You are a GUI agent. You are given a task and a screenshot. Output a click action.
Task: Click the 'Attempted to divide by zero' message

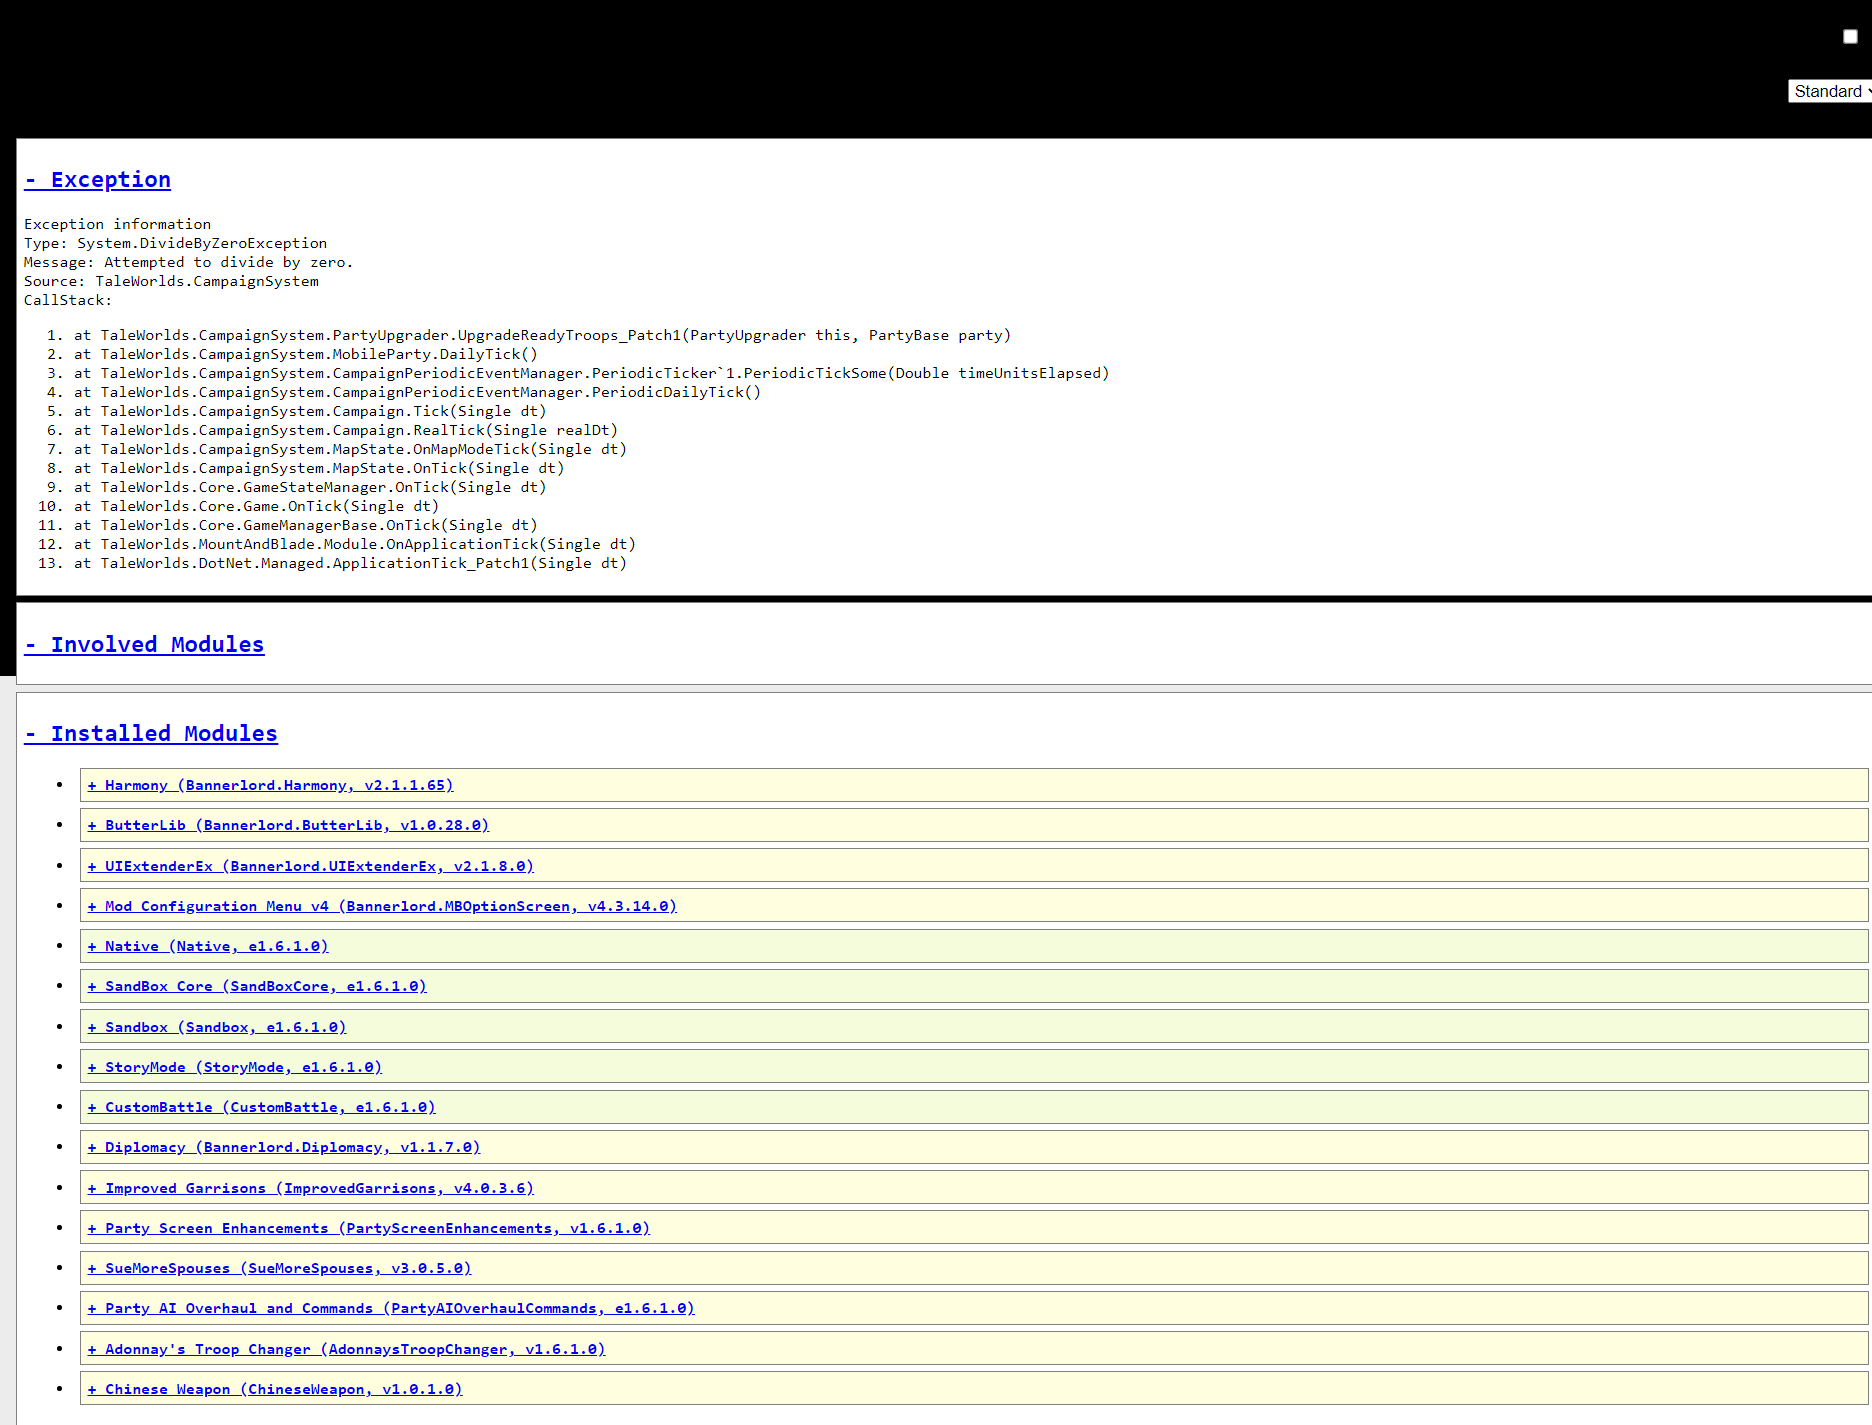[229, 262]
